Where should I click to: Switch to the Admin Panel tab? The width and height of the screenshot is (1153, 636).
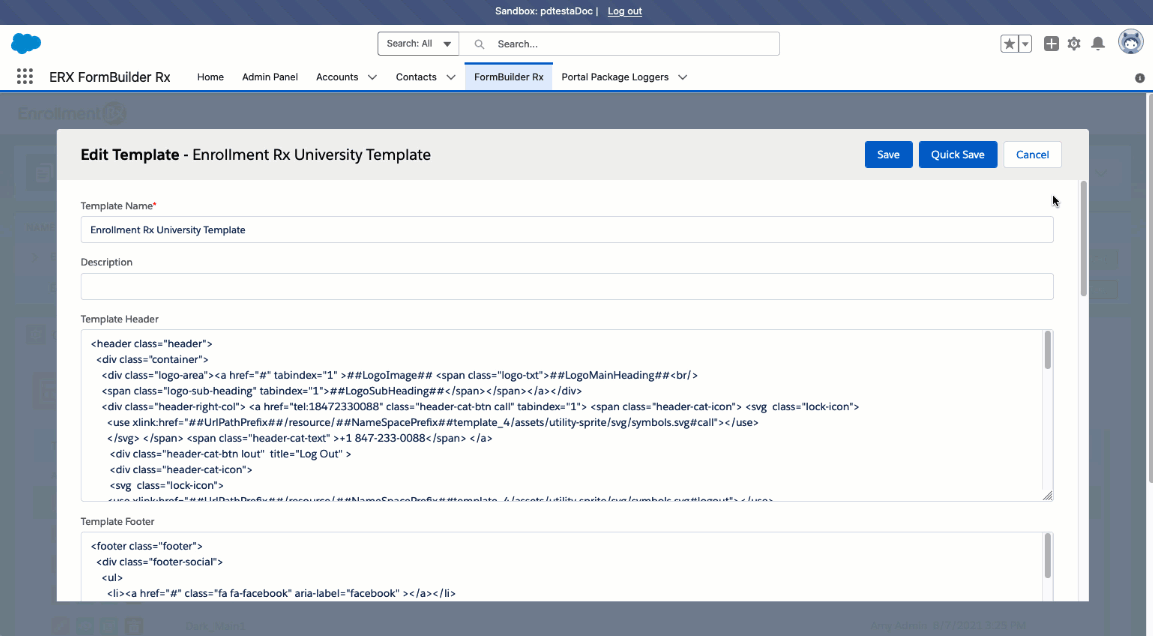pos(270,77)
